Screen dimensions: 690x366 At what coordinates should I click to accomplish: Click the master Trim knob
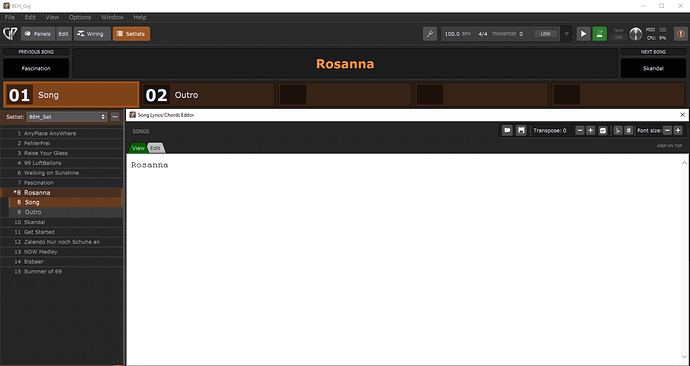635,34
